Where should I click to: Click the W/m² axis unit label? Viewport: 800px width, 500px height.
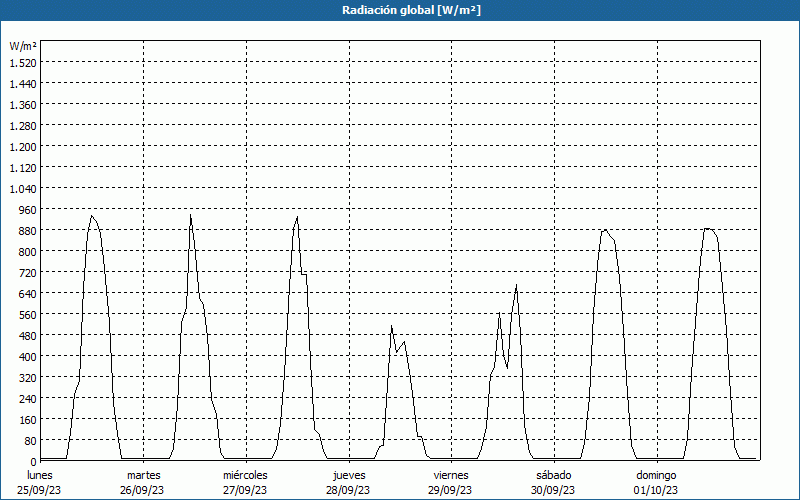pos(23,46)
